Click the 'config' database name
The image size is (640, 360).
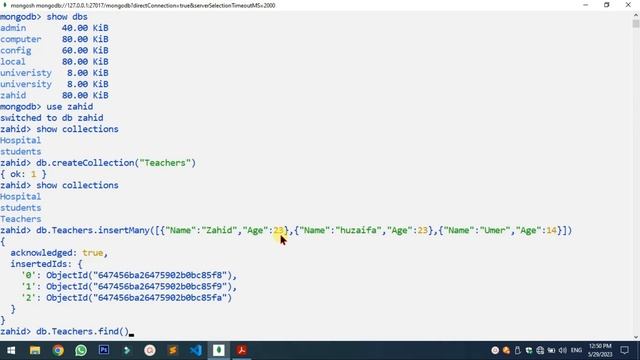tap(16, 51)
